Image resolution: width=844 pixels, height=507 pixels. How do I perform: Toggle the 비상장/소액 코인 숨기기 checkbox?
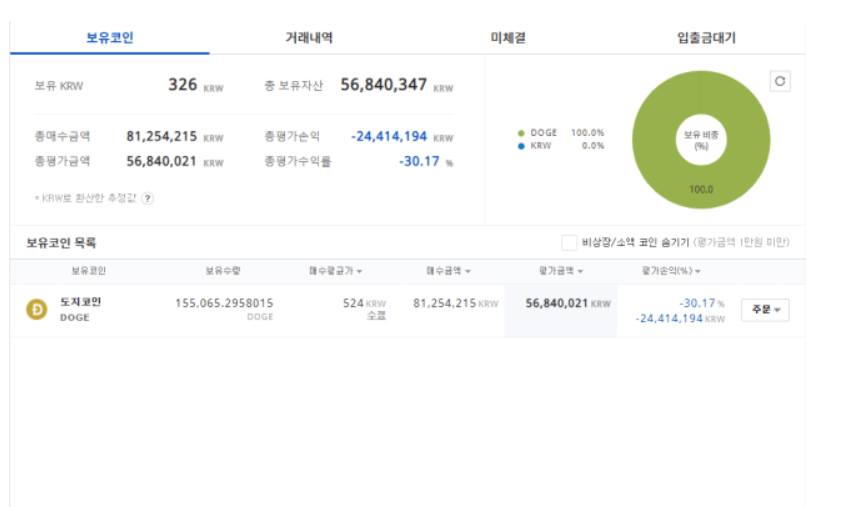(x=569, y=242)
